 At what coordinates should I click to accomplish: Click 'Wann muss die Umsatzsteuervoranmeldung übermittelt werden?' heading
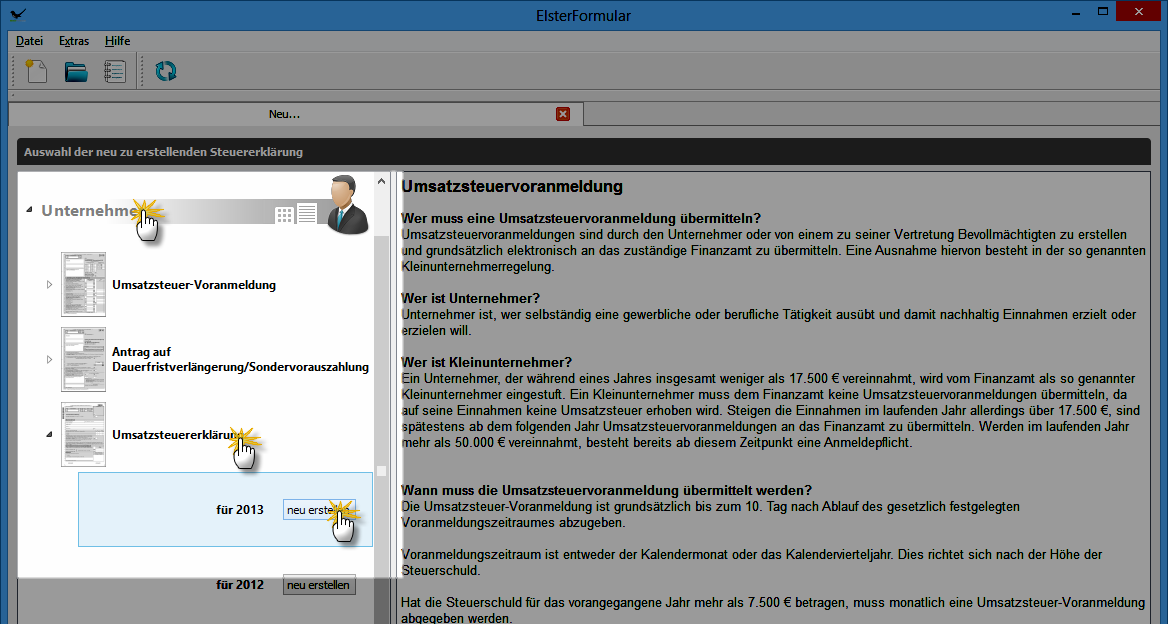coord(606,491)
